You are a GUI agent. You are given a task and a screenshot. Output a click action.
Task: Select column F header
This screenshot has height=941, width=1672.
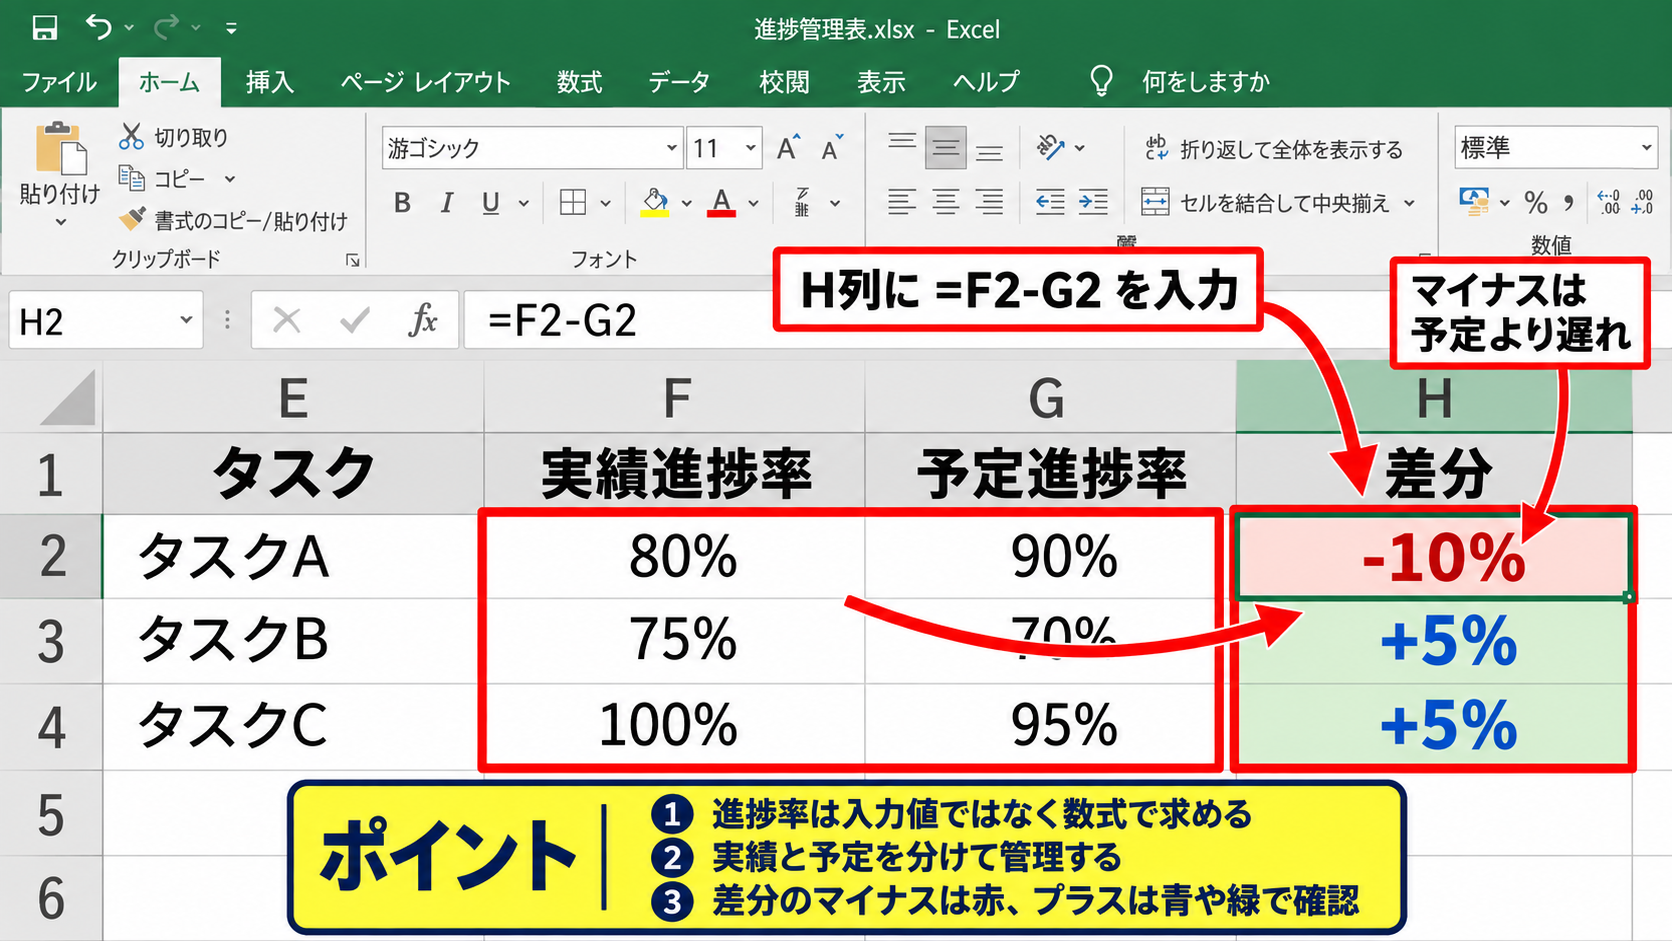pyautogui.click(x=675, y=397)
